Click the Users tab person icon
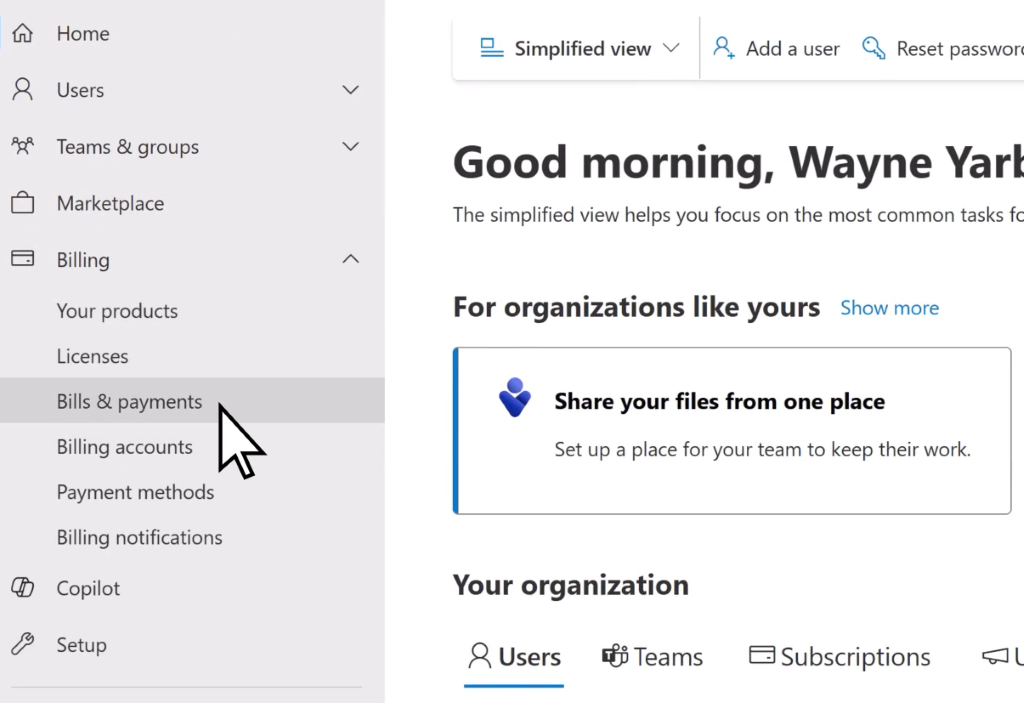This screenshot has height=703, width=1024. [479, 655]
